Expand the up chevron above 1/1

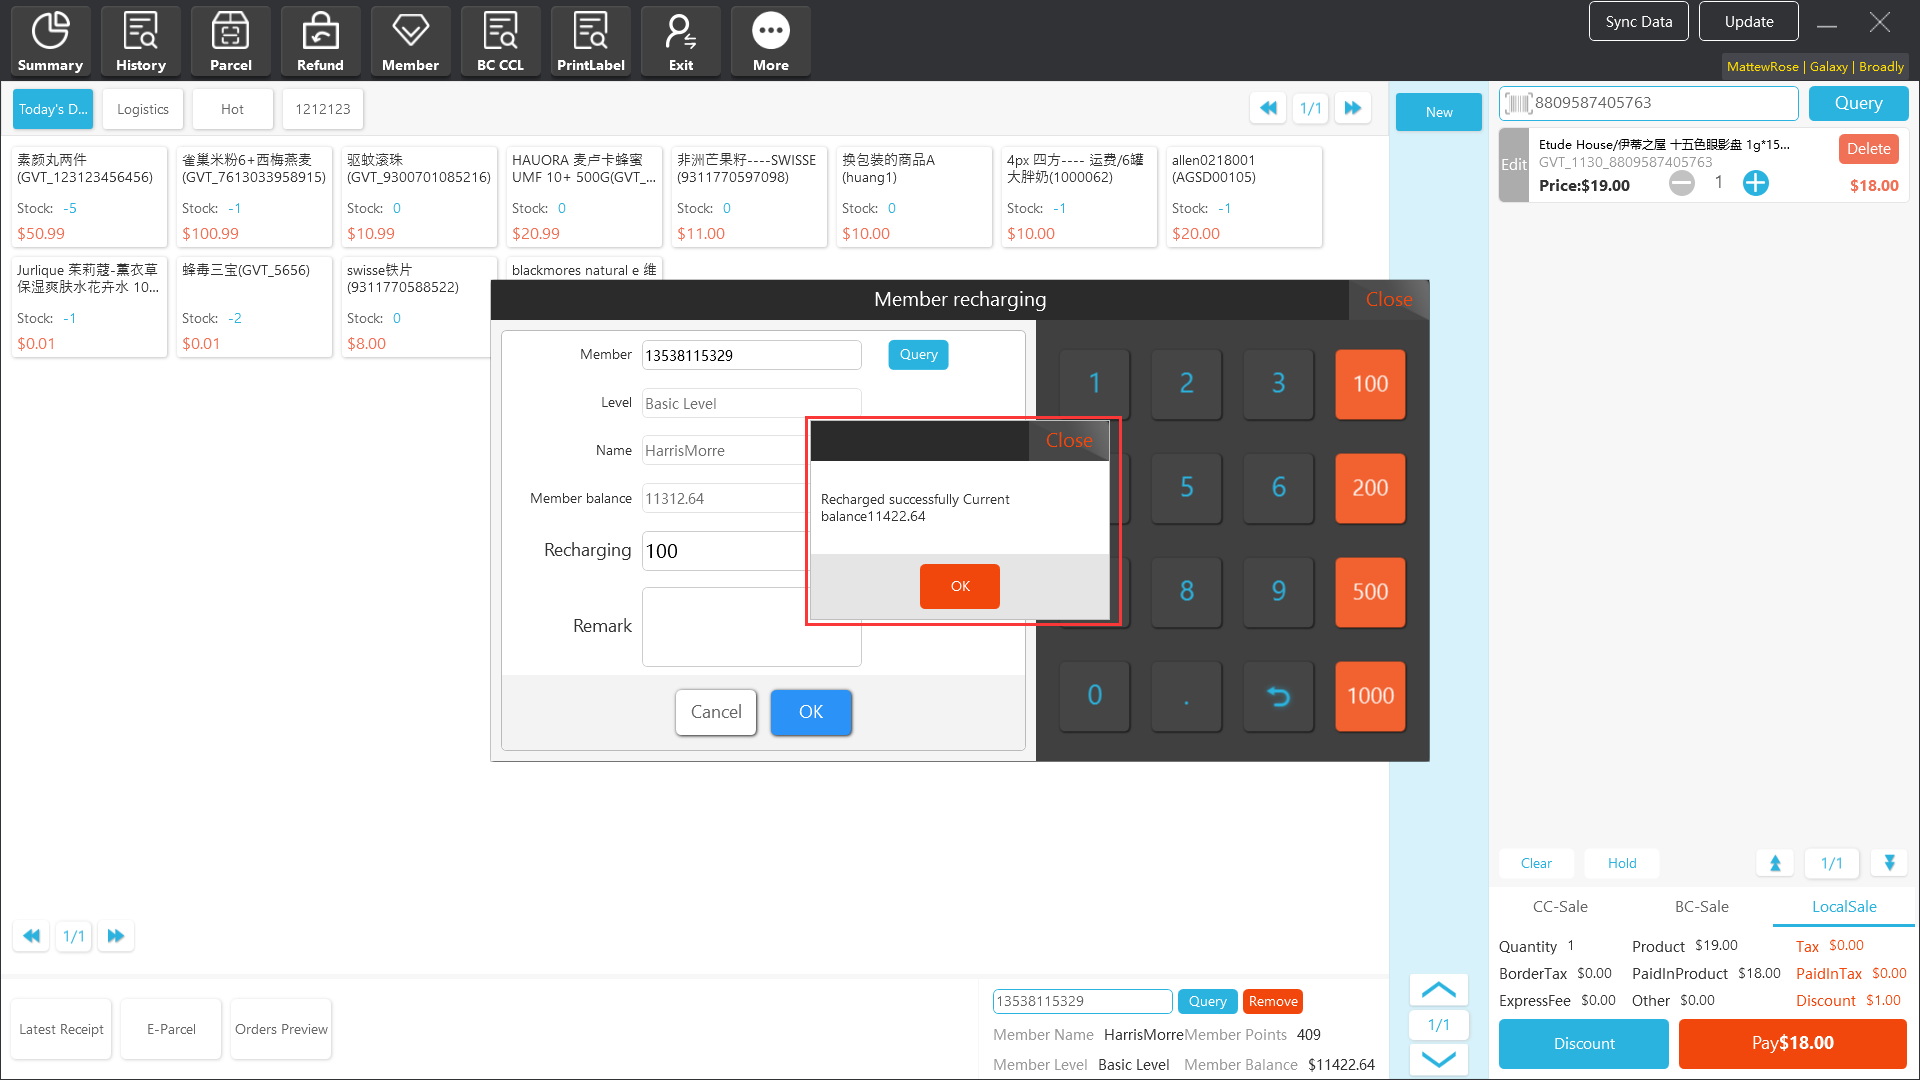click(1438, 990)
